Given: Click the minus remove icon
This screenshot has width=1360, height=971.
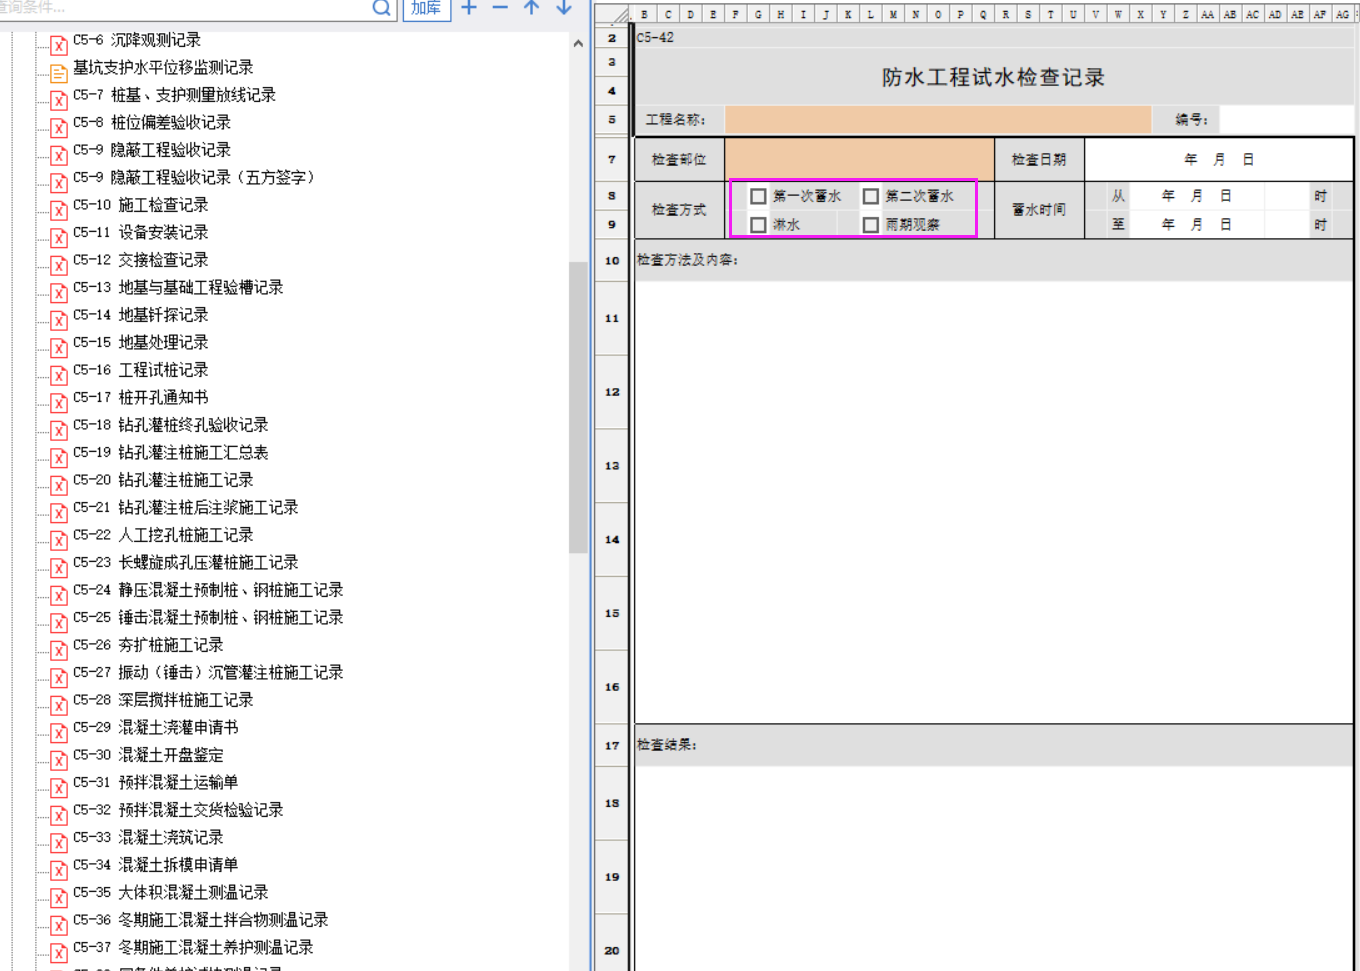Looking at the screenshot, I should click(x=500, y=8).
